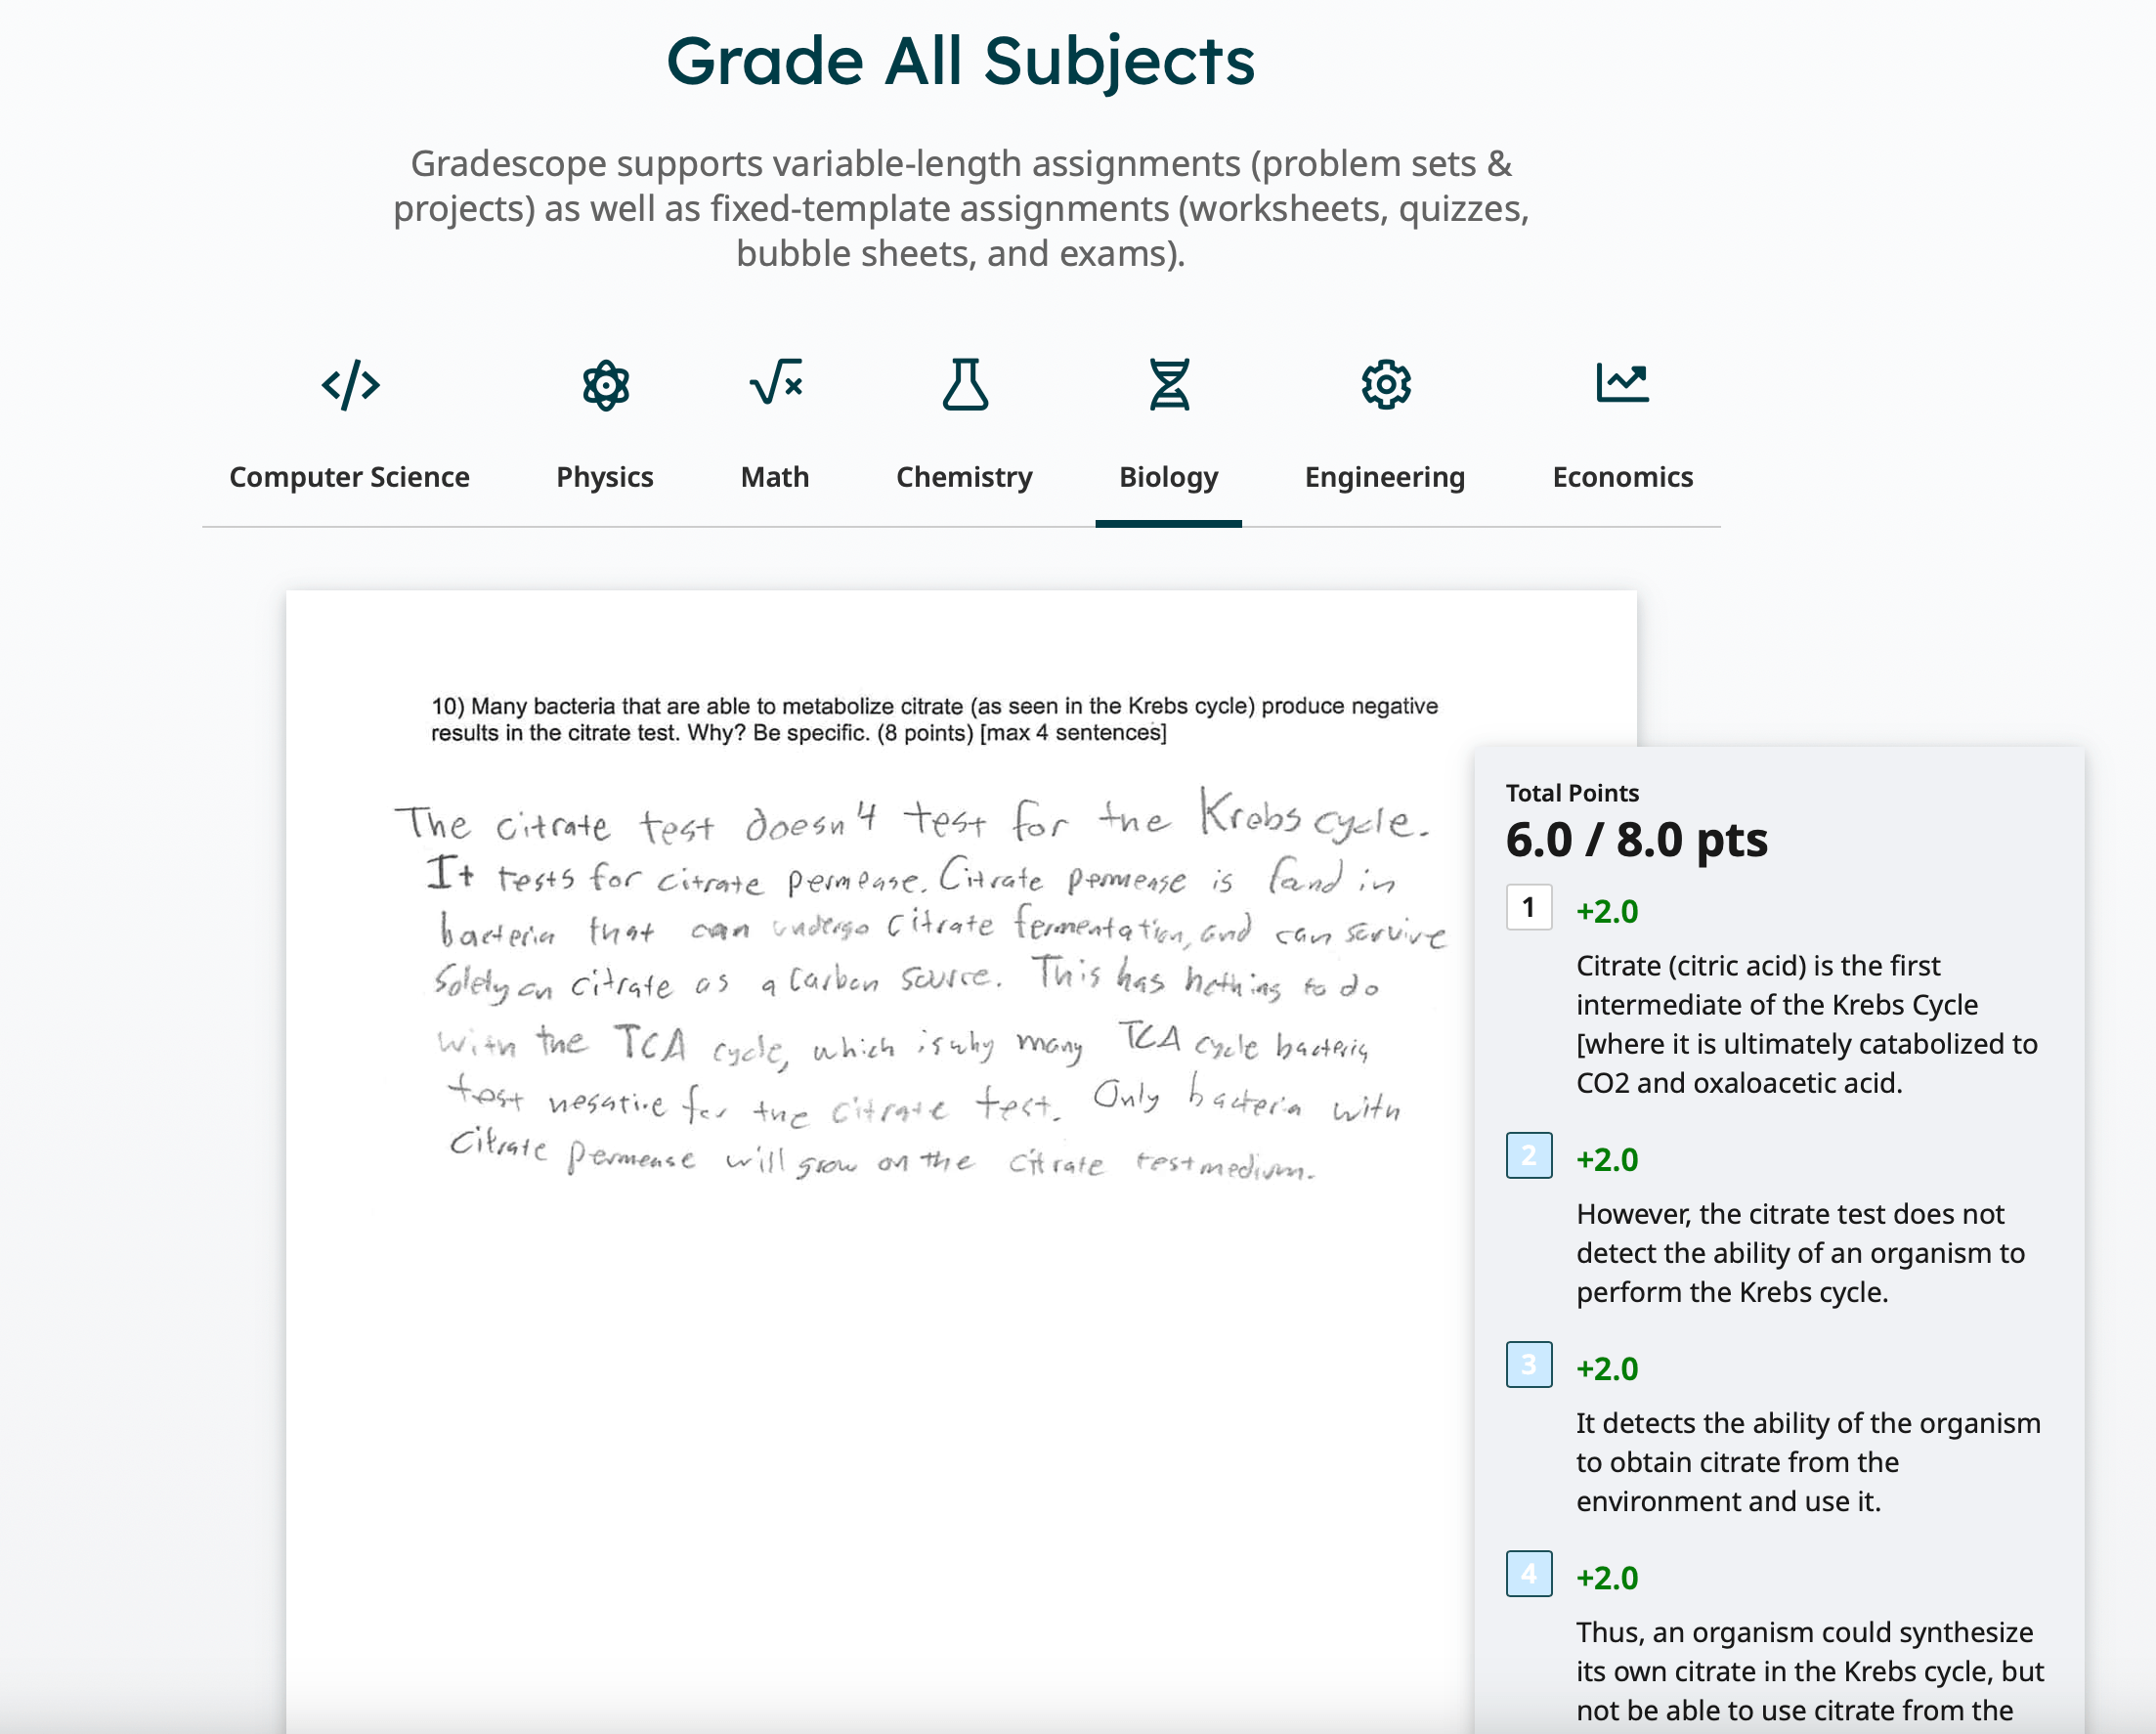The image size is (2156, 1734).
Task: Select the Chemistry tab
Action: pyautogui.click(x=966, y=474)
